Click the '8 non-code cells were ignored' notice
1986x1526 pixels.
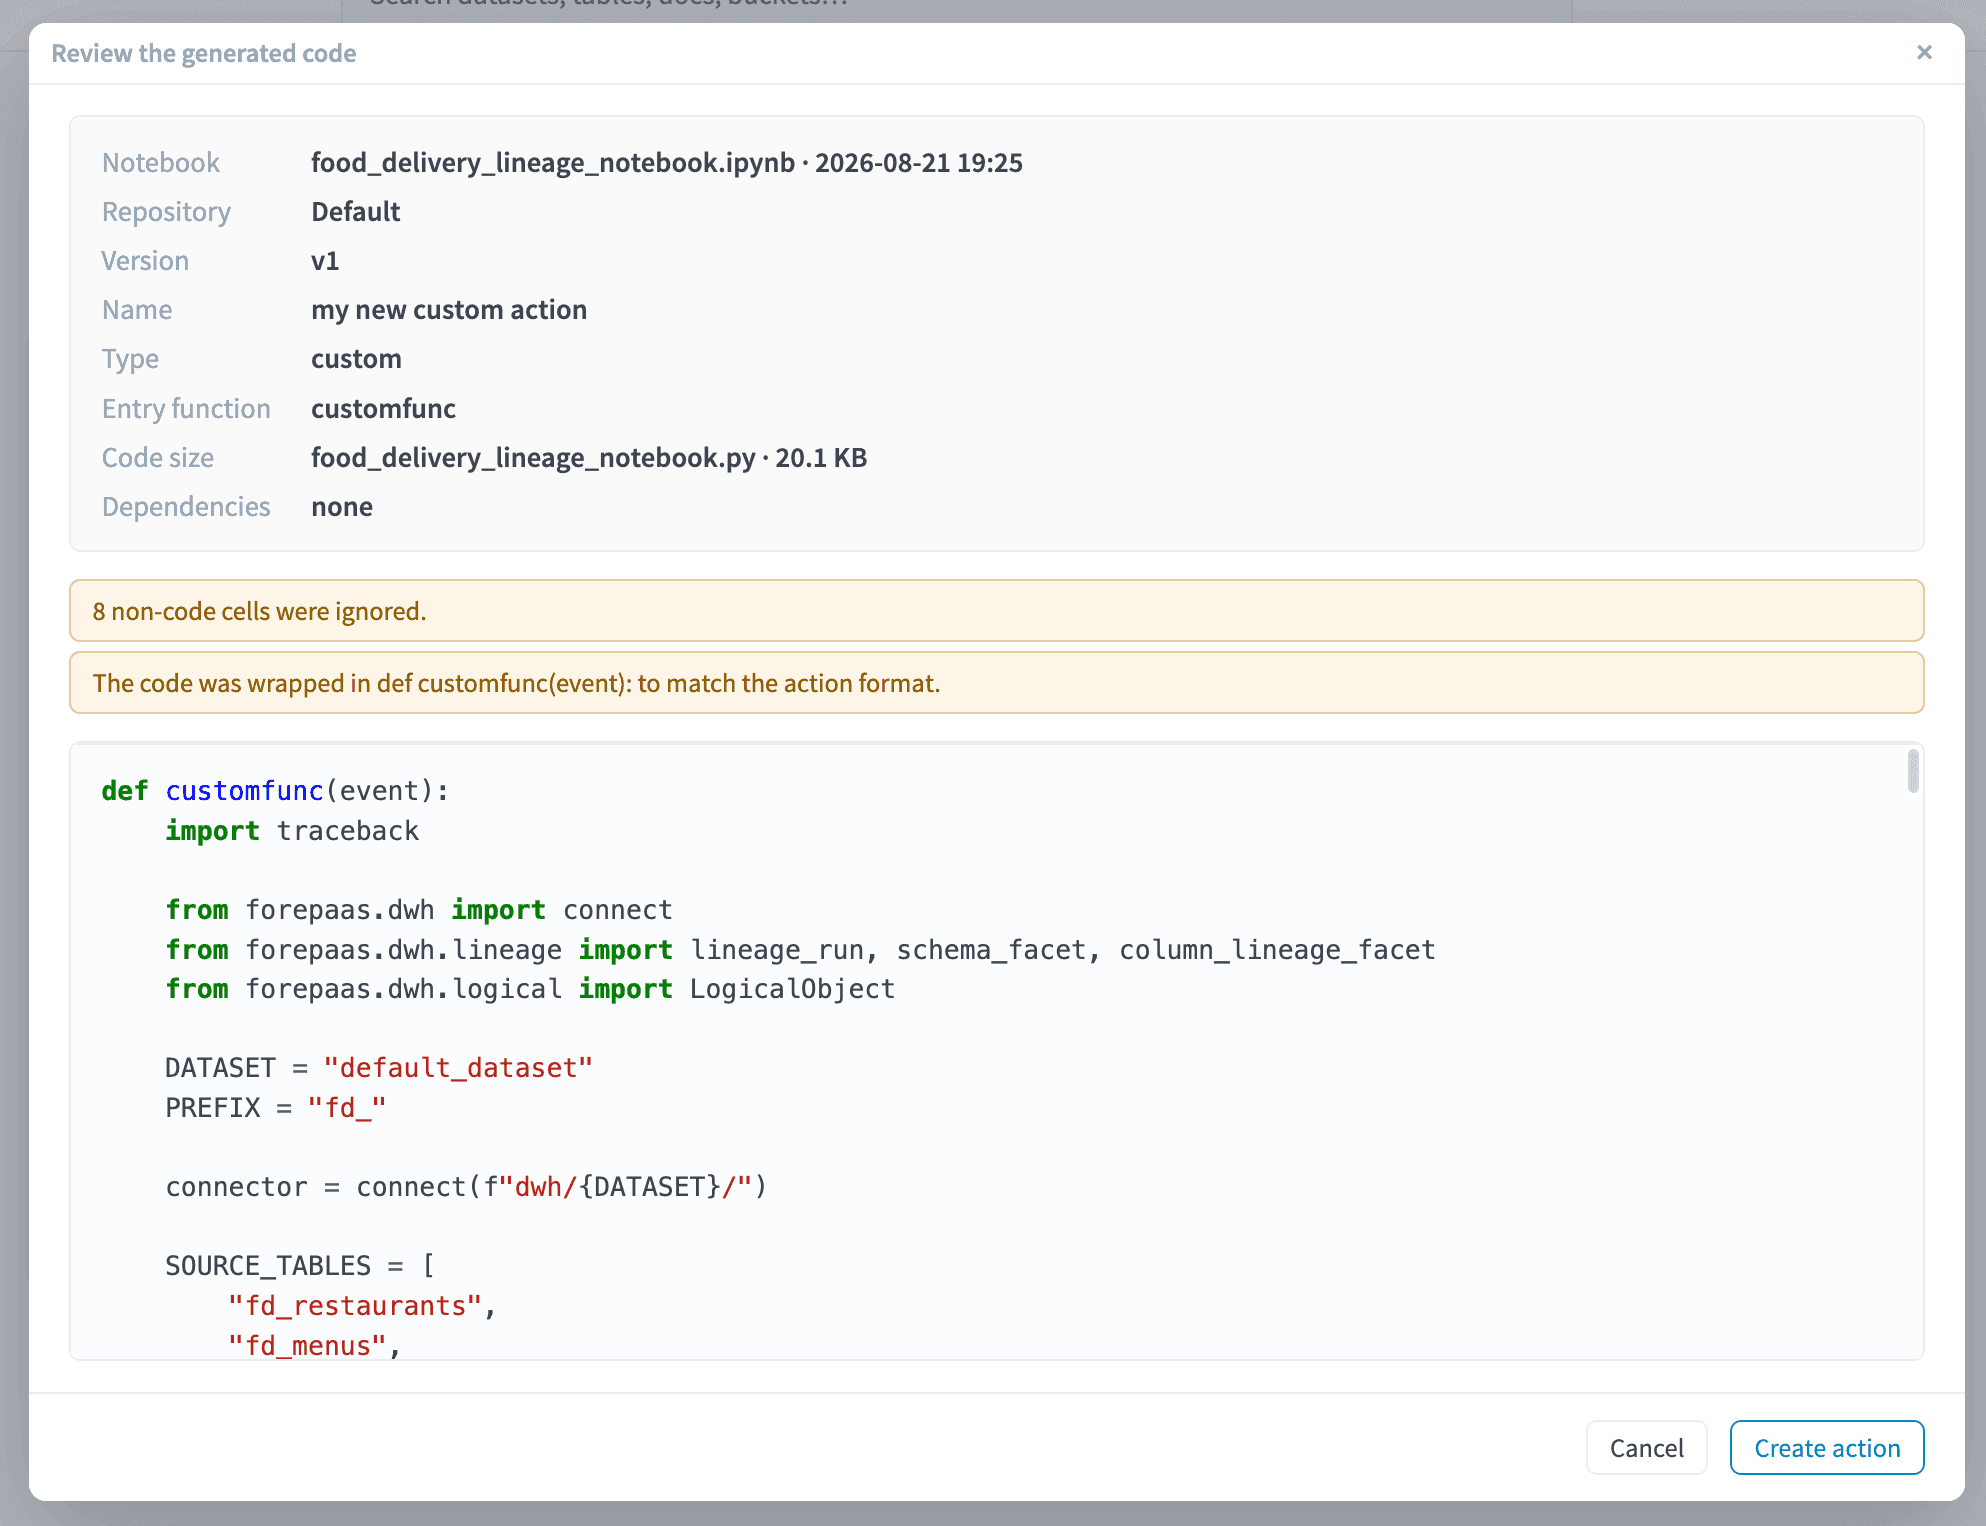(x=996, y=611)
